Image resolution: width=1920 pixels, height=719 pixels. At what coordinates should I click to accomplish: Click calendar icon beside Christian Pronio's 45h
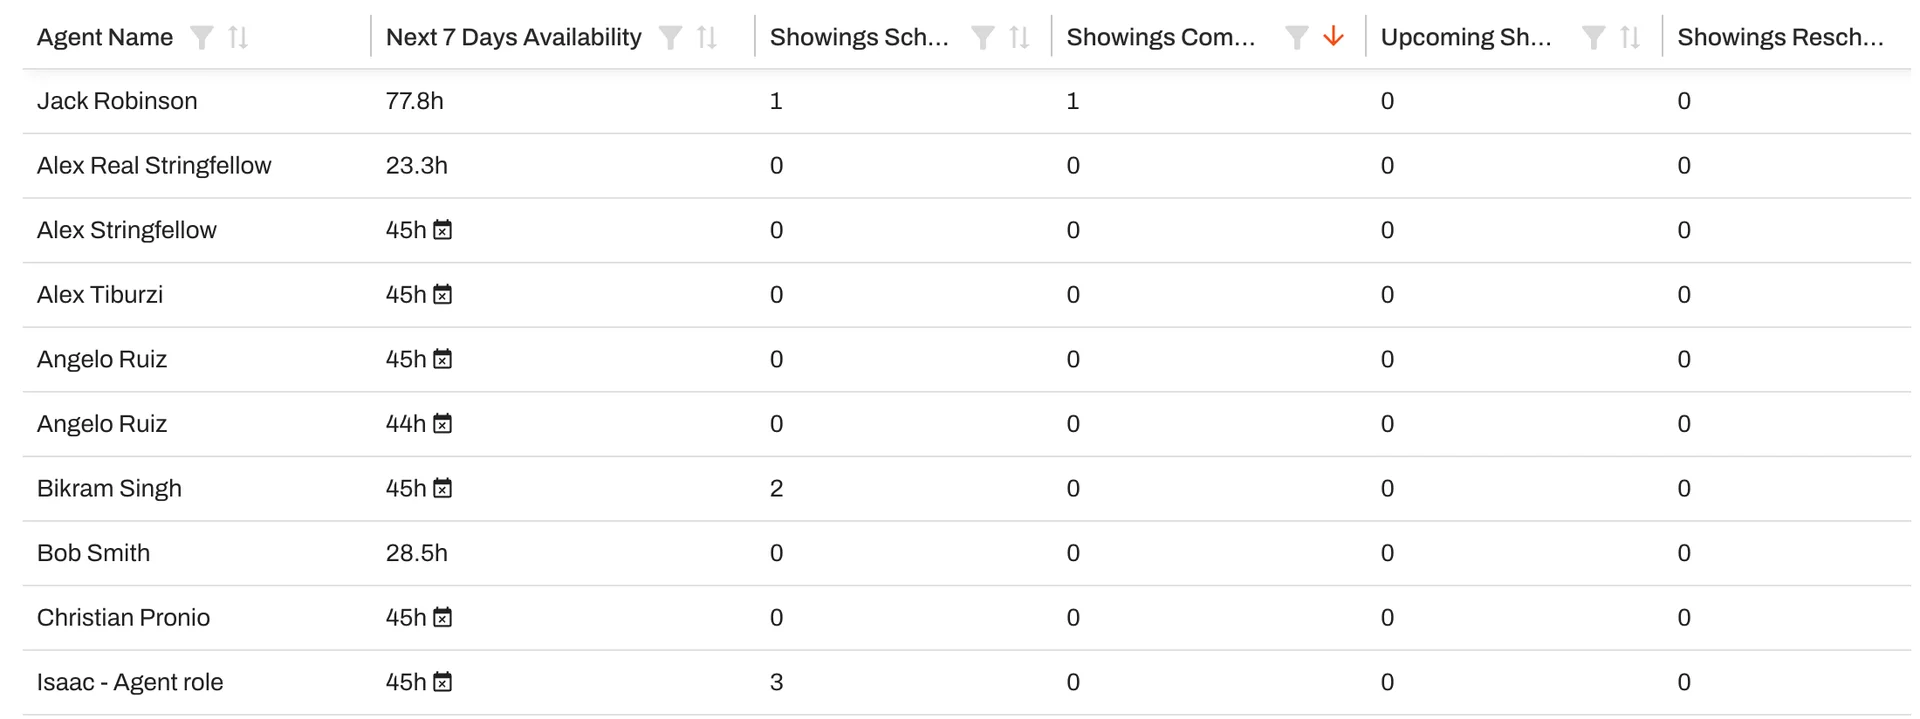point(444,617)
